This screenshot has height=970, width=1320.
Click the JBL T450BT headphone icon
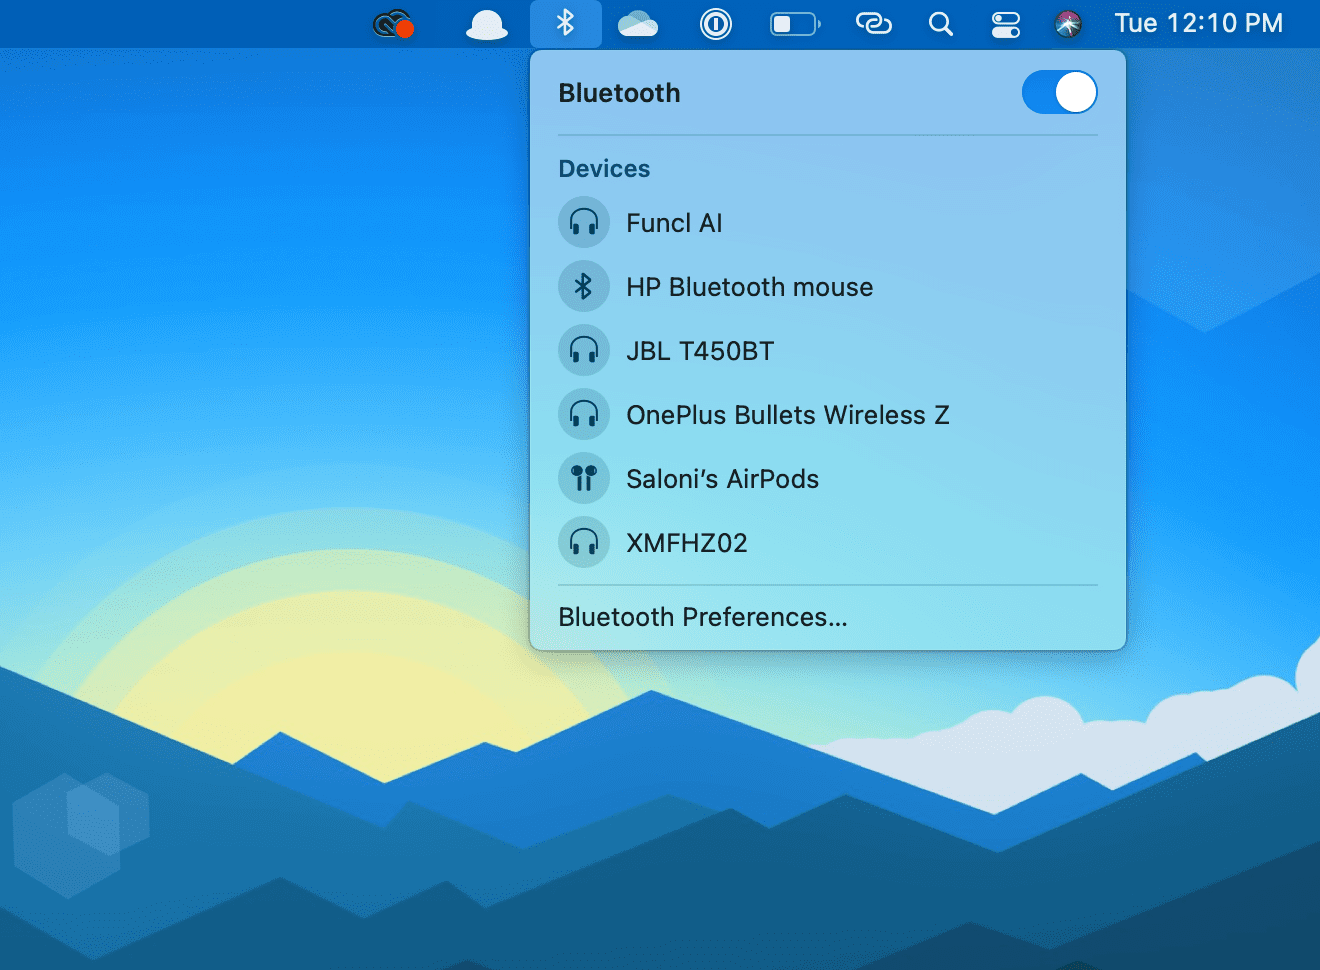pos(584,351)
